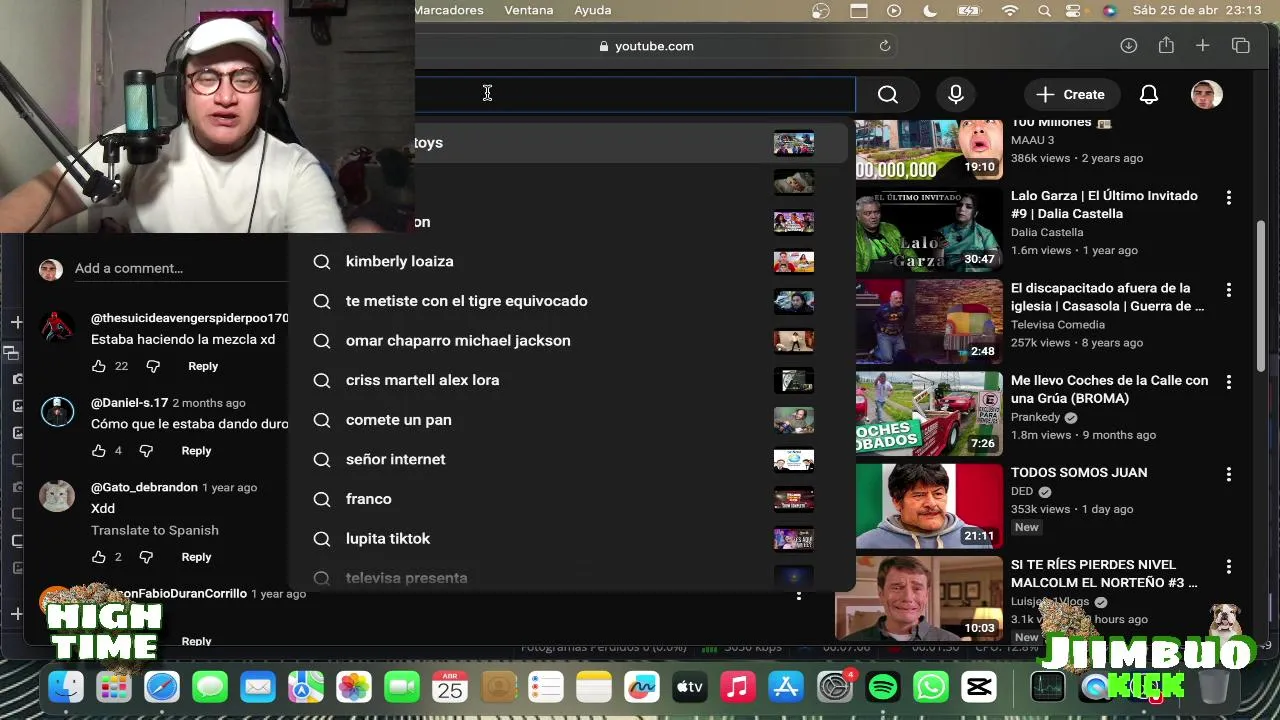Reply to @Gato_debrandon's comment

(x=196, y=557)
